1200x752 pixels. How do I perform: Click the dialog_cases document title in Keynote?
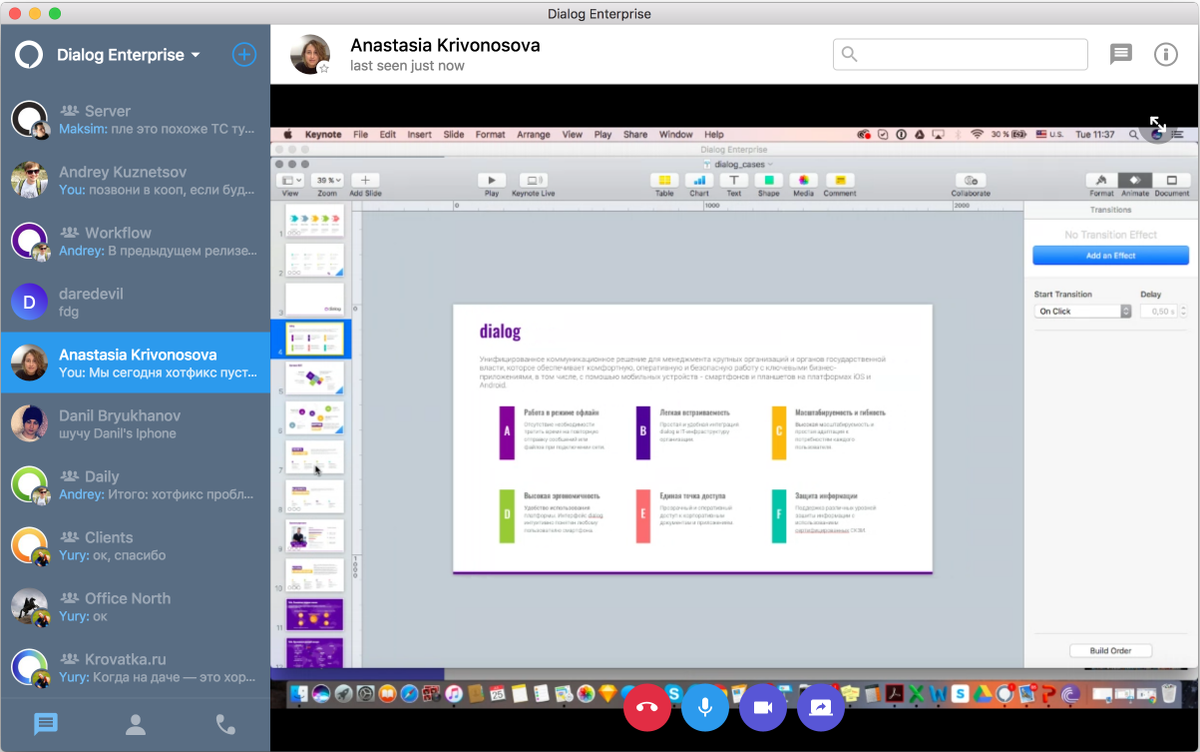[x=738, y=163]
